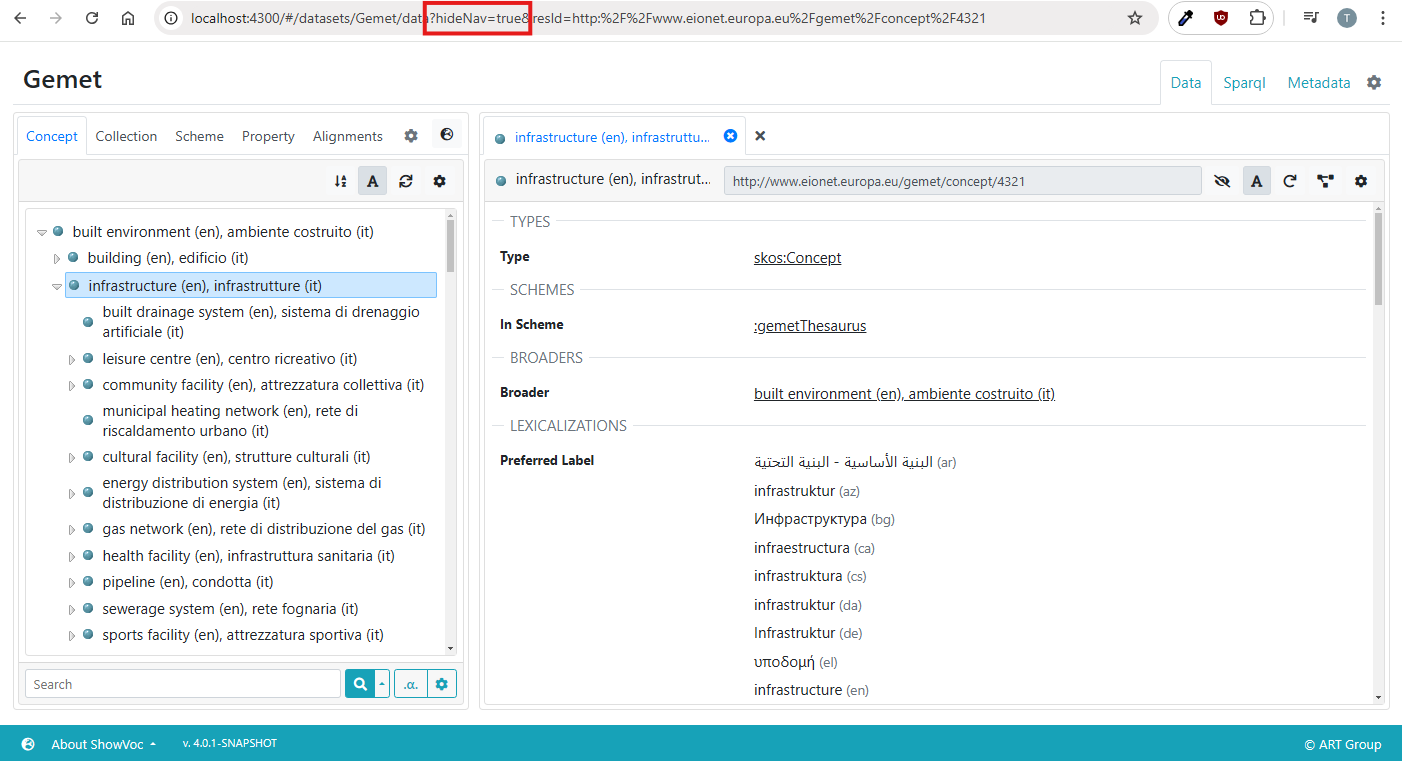Open project settings gear next to Metadata

coord(1374,83)
